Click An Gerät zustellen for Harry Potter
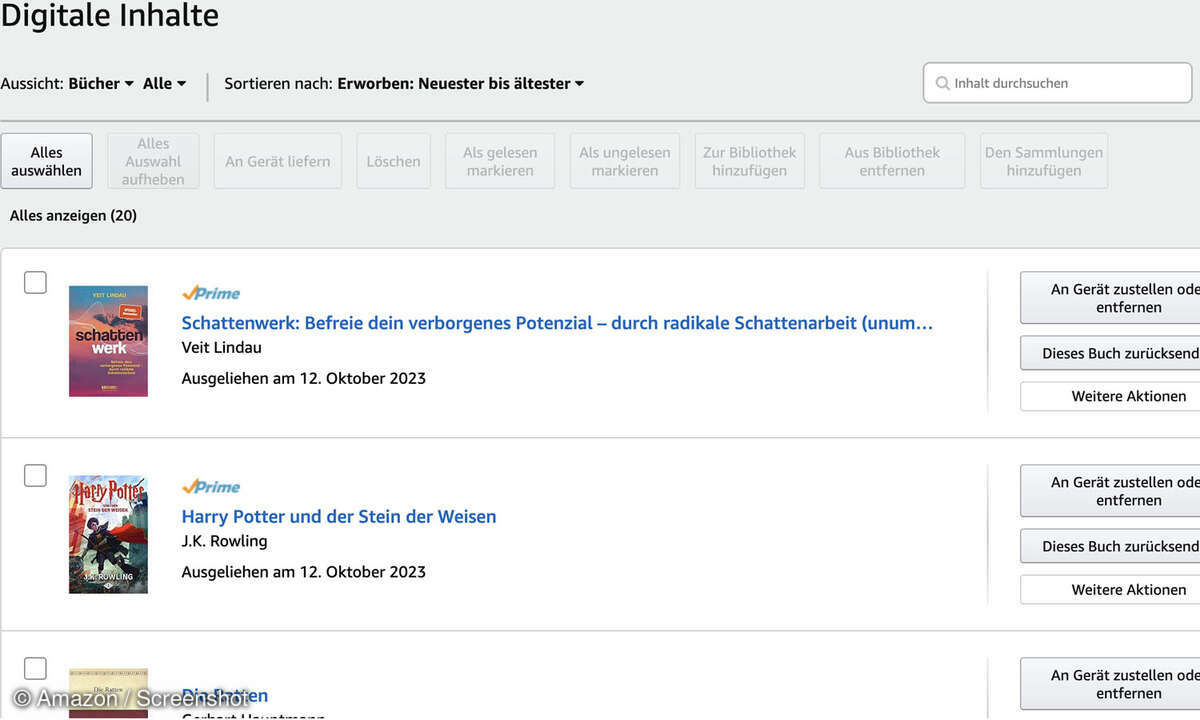 [1110, 491]
